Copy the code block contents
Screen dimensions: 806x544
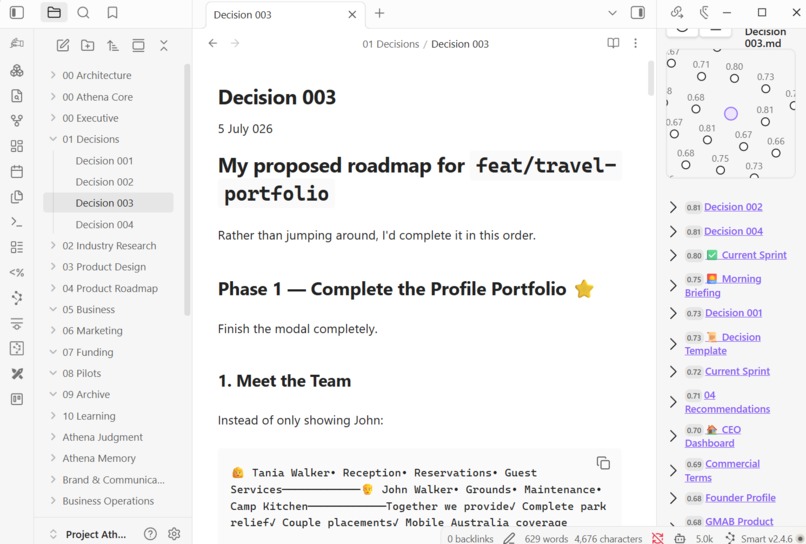(603, 463)
